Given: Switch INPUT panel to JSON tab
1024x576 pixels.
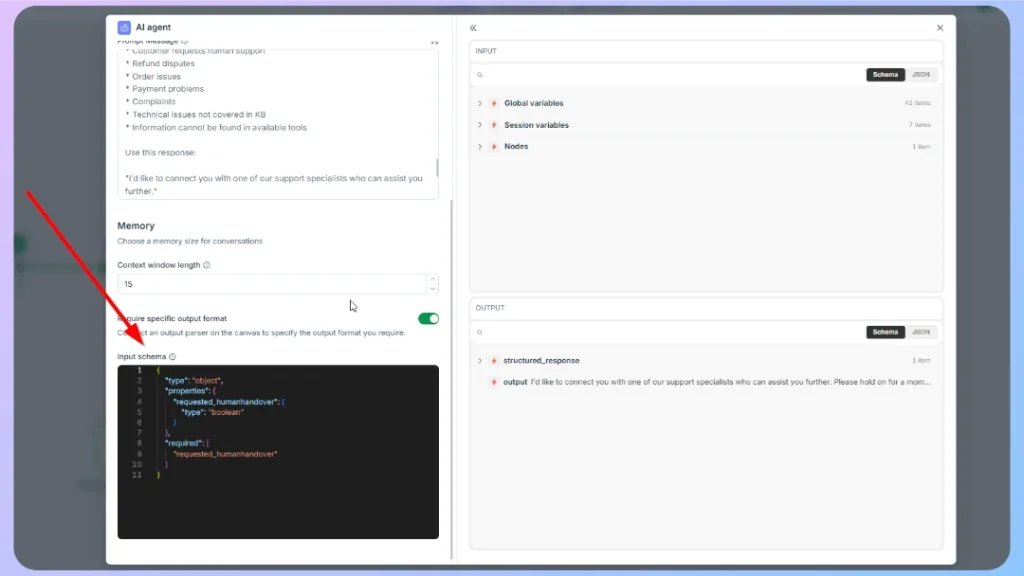Looking at the screenshot, I should (920, 74).
